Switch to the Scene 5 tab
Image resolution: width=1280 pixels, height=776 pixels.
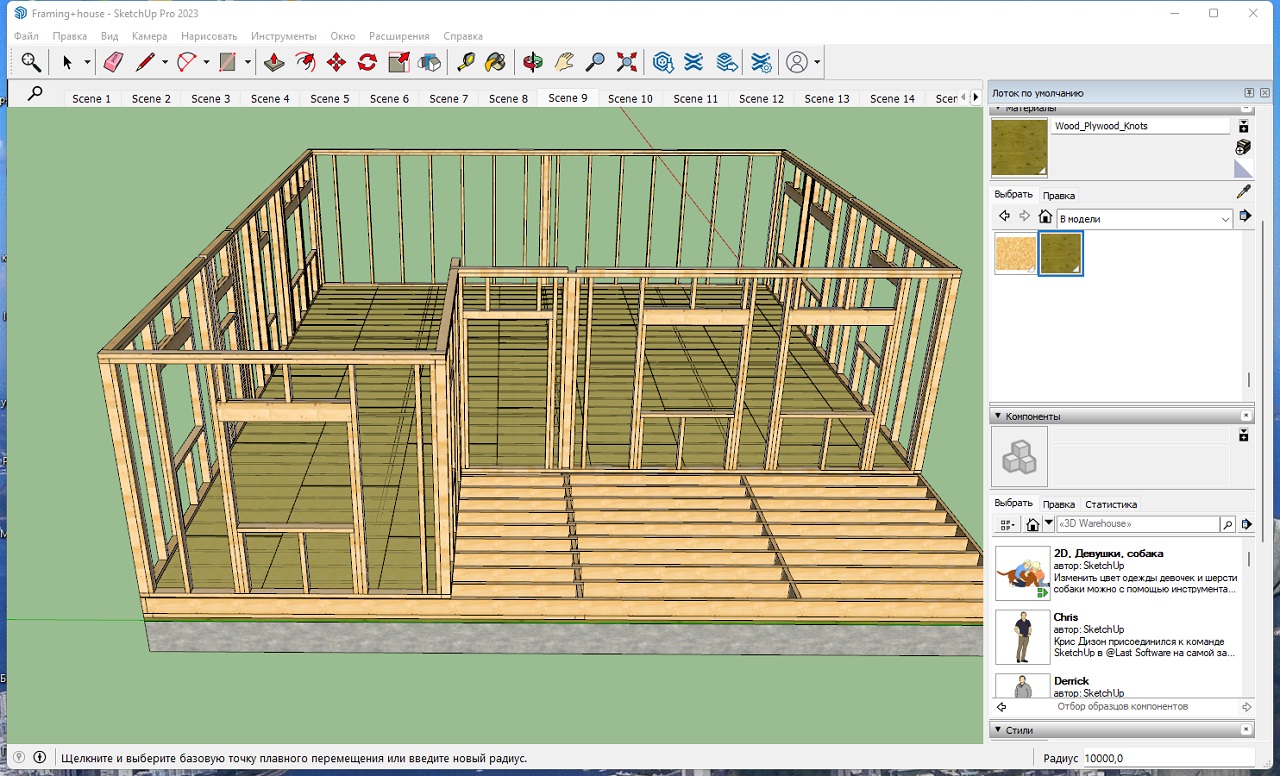330,99
